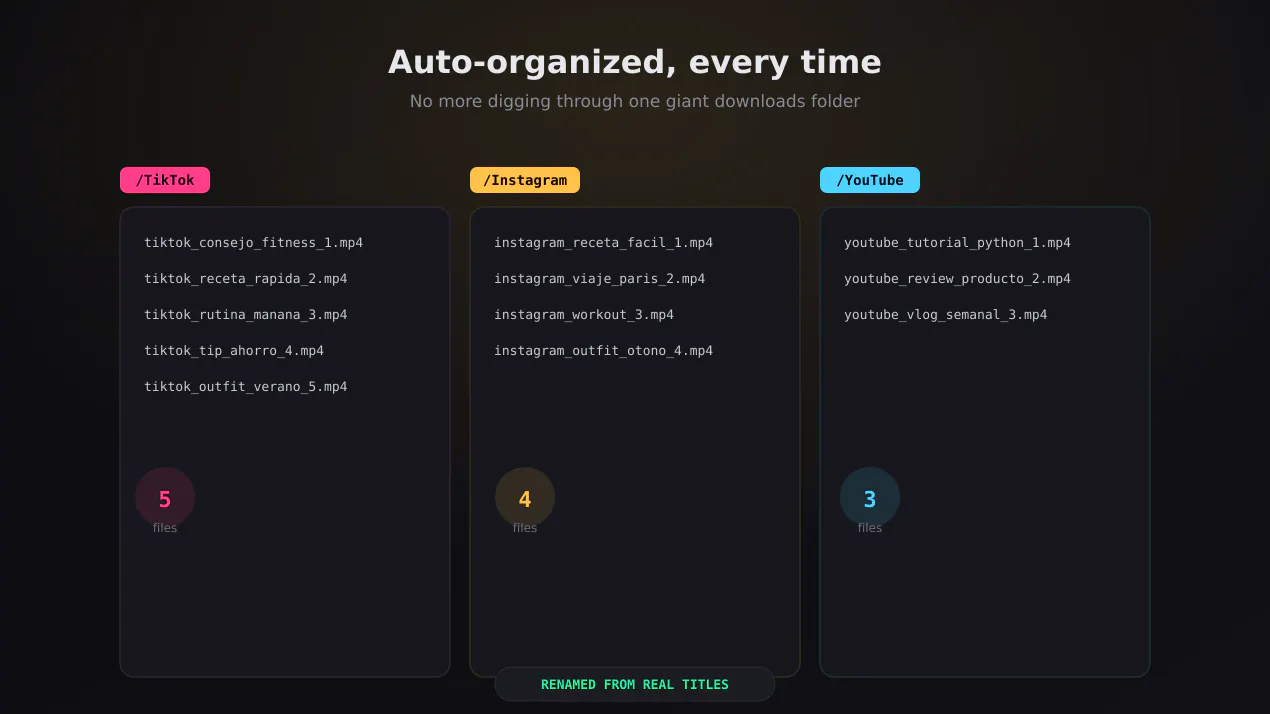Click the /TikTok folder tag

click(165, 180)
